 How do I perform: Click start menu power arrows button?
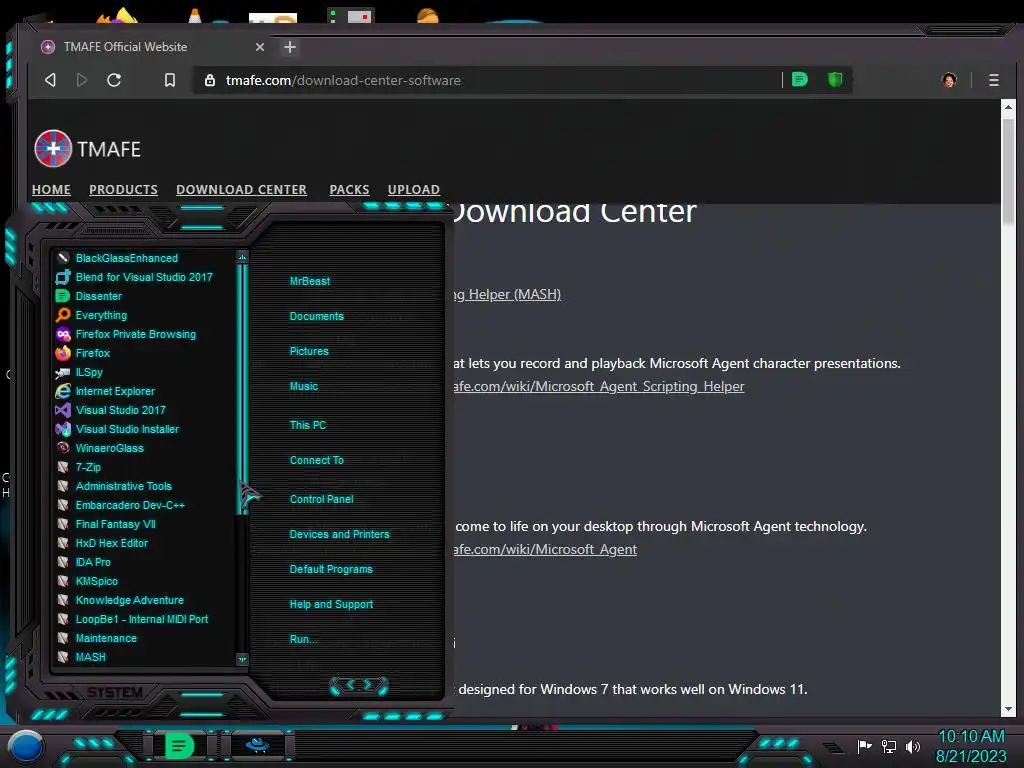point(359,685)
